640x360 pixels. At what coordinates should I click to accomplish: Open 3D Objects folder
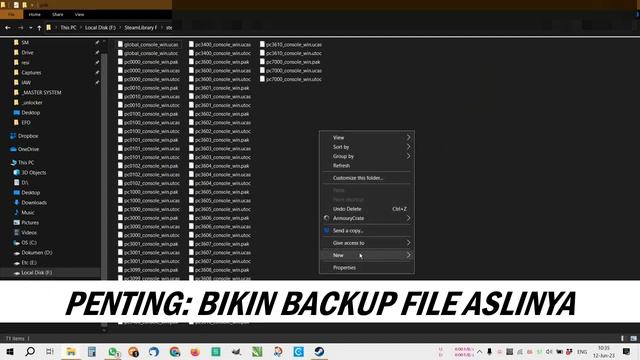point(33,173)
